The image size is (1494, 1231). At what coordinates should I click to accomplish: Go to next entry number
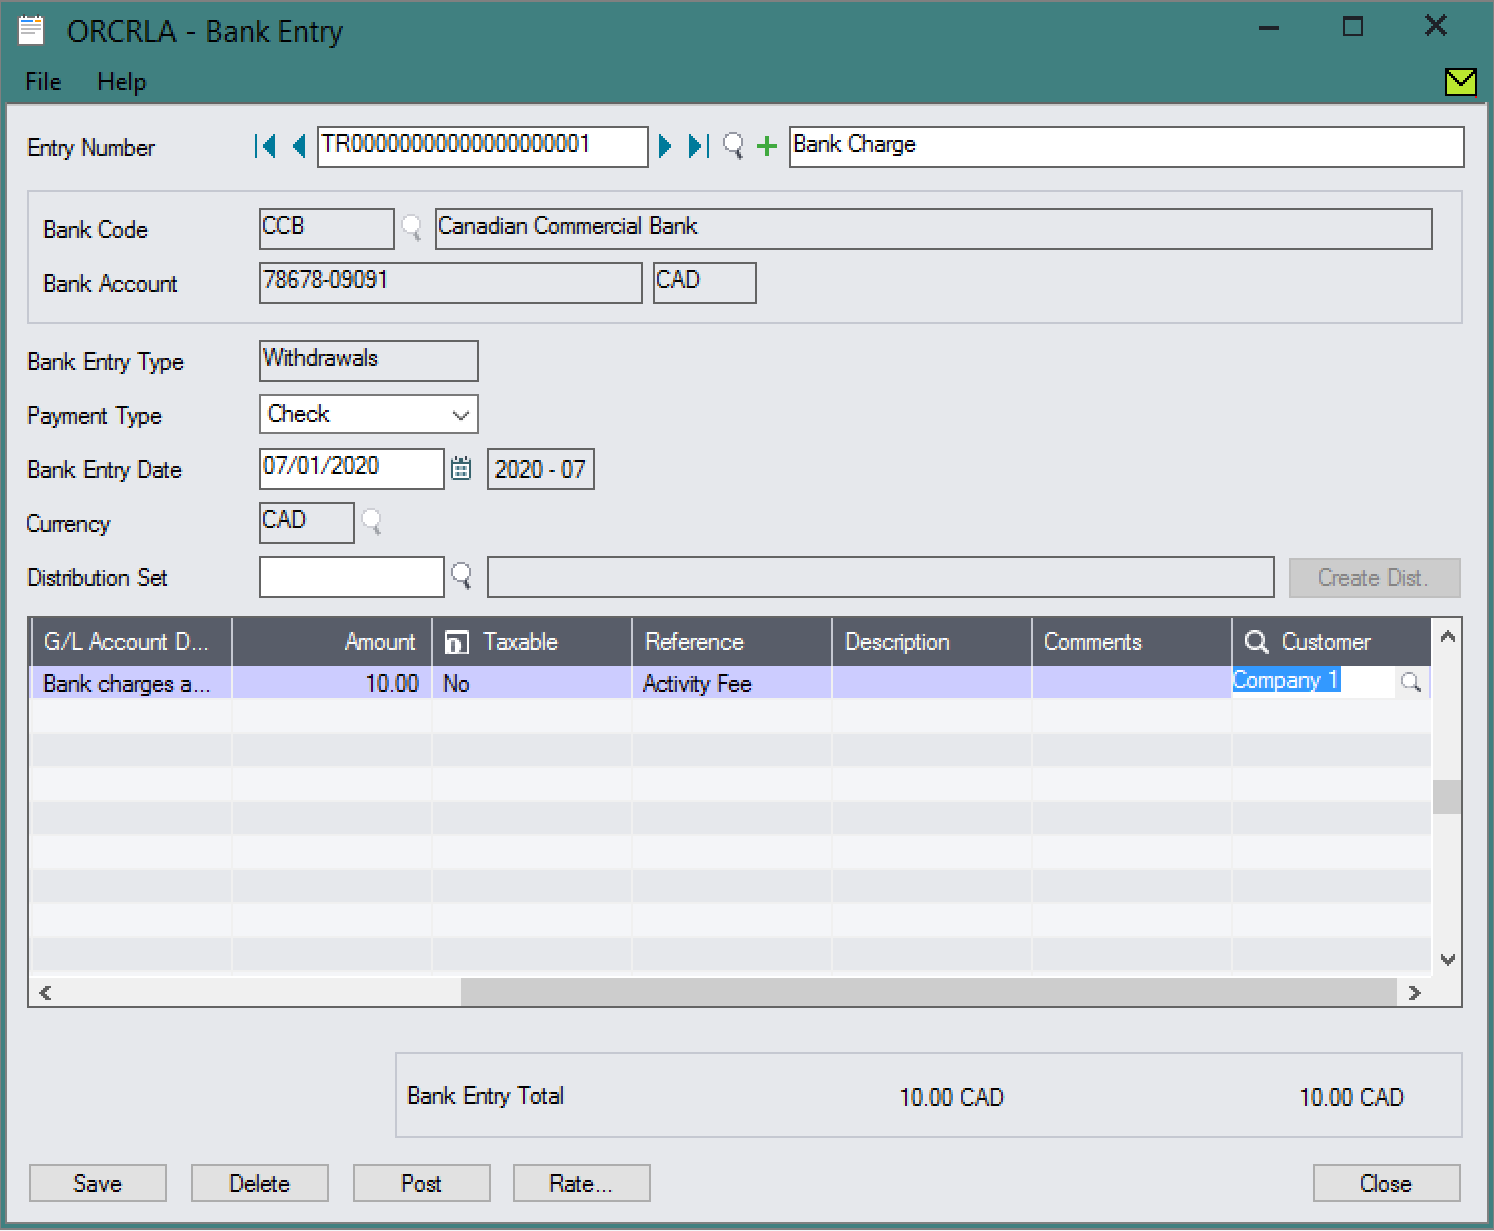(x=665, y=147)
